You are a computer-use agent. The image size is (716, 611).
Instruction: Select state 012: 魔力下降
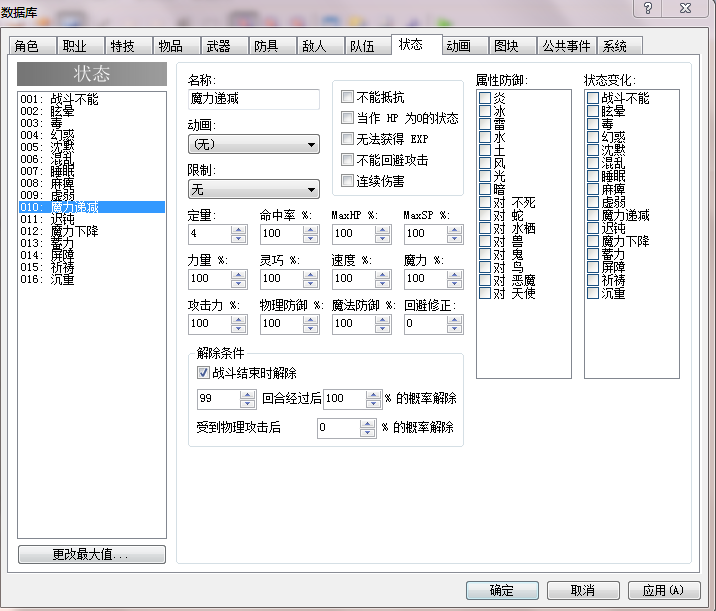click(x=92, y=231)
